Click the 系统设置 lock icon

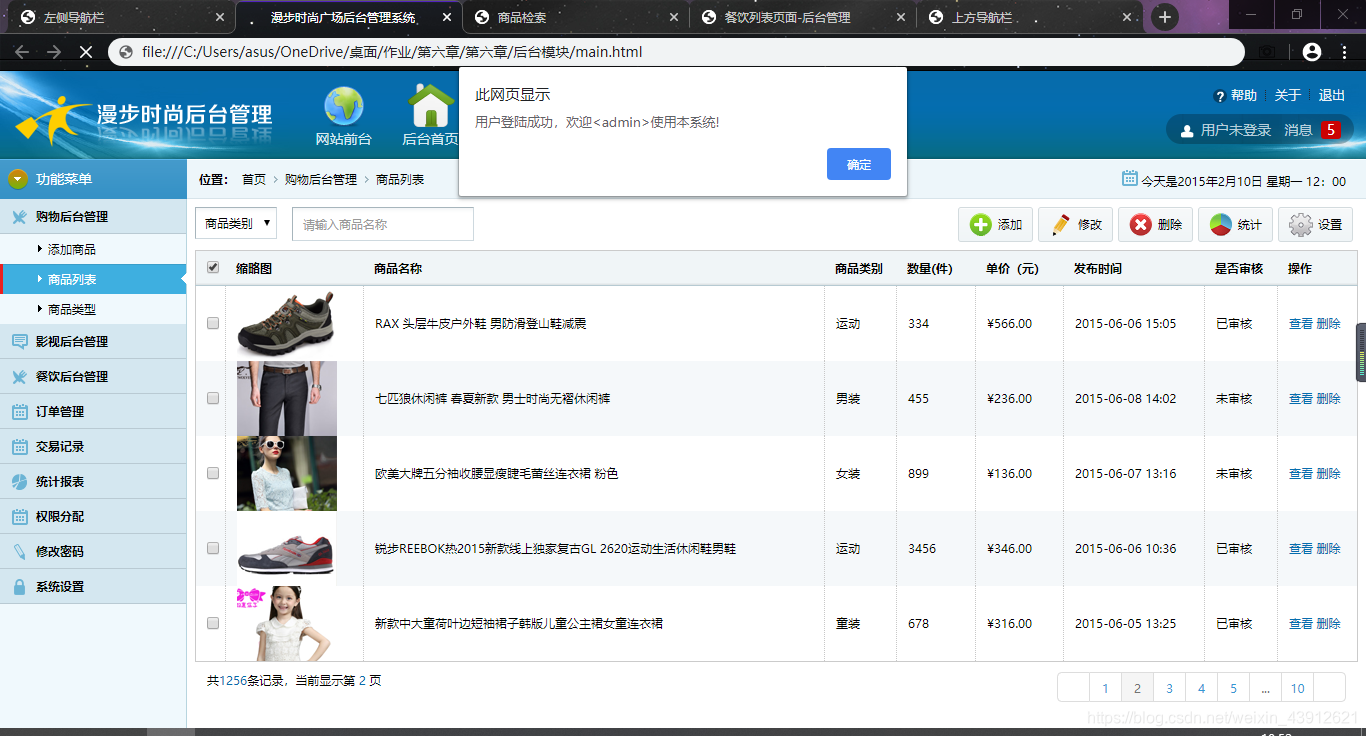[x=19, y=587]
